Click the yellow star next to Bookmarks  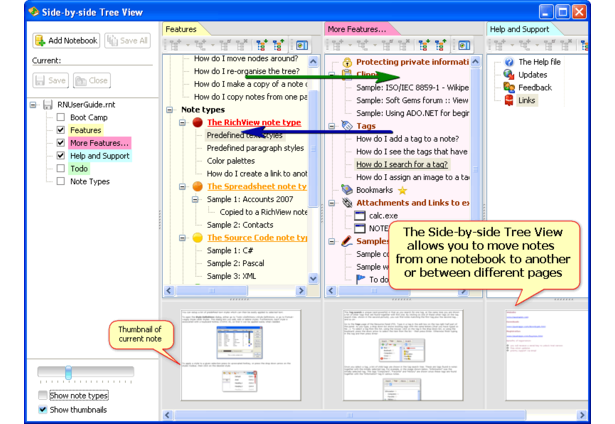point(402,191)
